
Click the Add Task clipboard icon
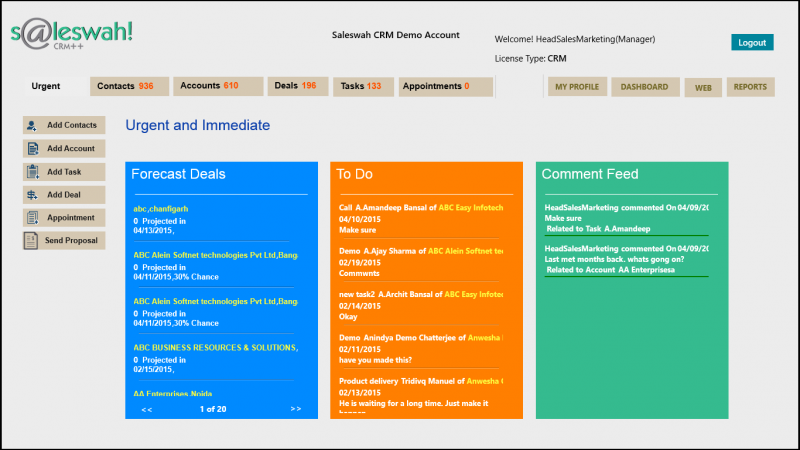33,172
